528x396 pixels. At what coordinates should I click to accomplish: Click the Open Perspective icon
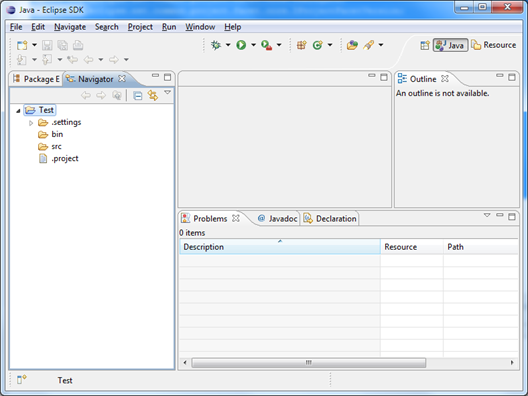[x=425, y=45]
